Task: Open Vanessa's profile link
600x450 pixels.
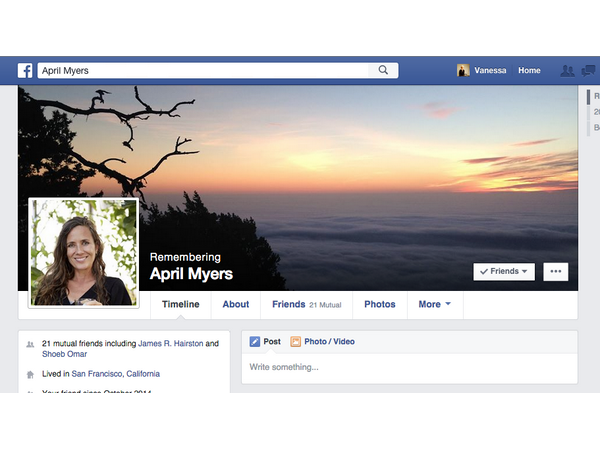Action: [490, 70]
